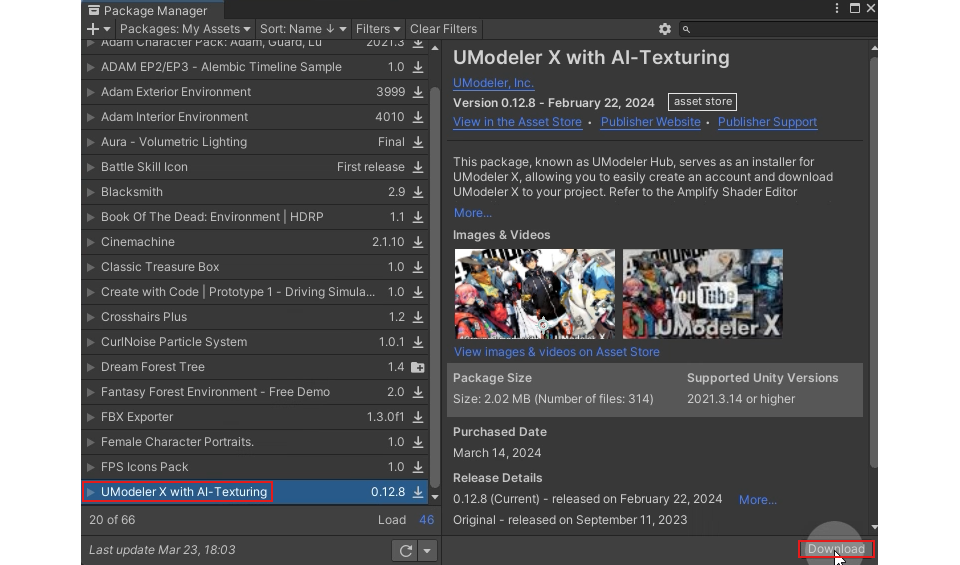
Task: Click download icon for Aura - Volumetric Lighting
Action: (418, 142)
